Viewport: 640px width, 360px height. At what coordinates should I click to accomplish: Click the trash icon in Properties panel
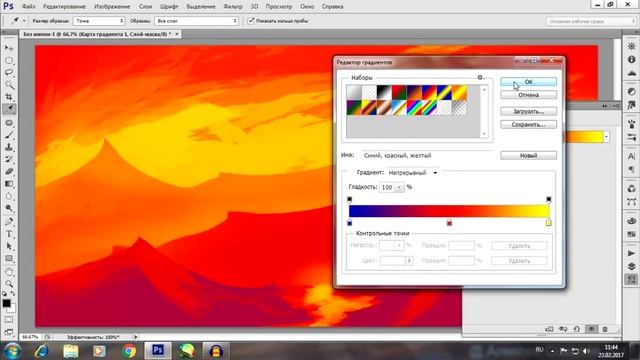(605, 329)
